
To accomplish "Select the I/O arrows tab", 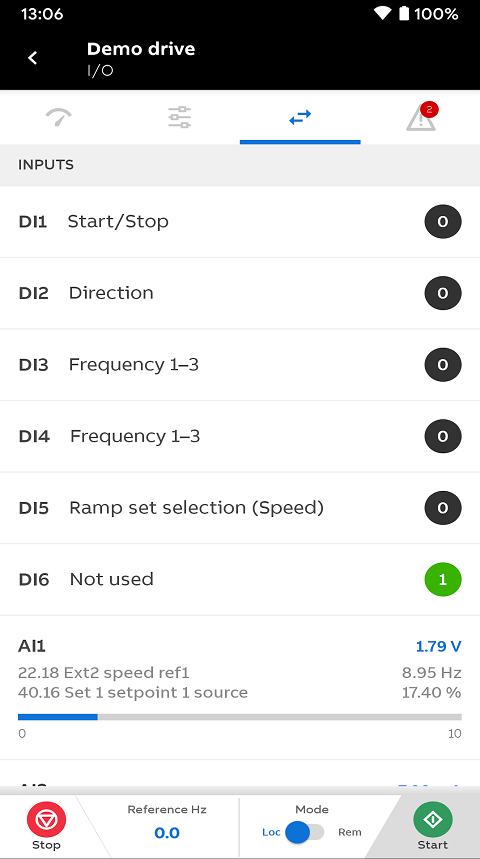I will (x=300, y=117).
